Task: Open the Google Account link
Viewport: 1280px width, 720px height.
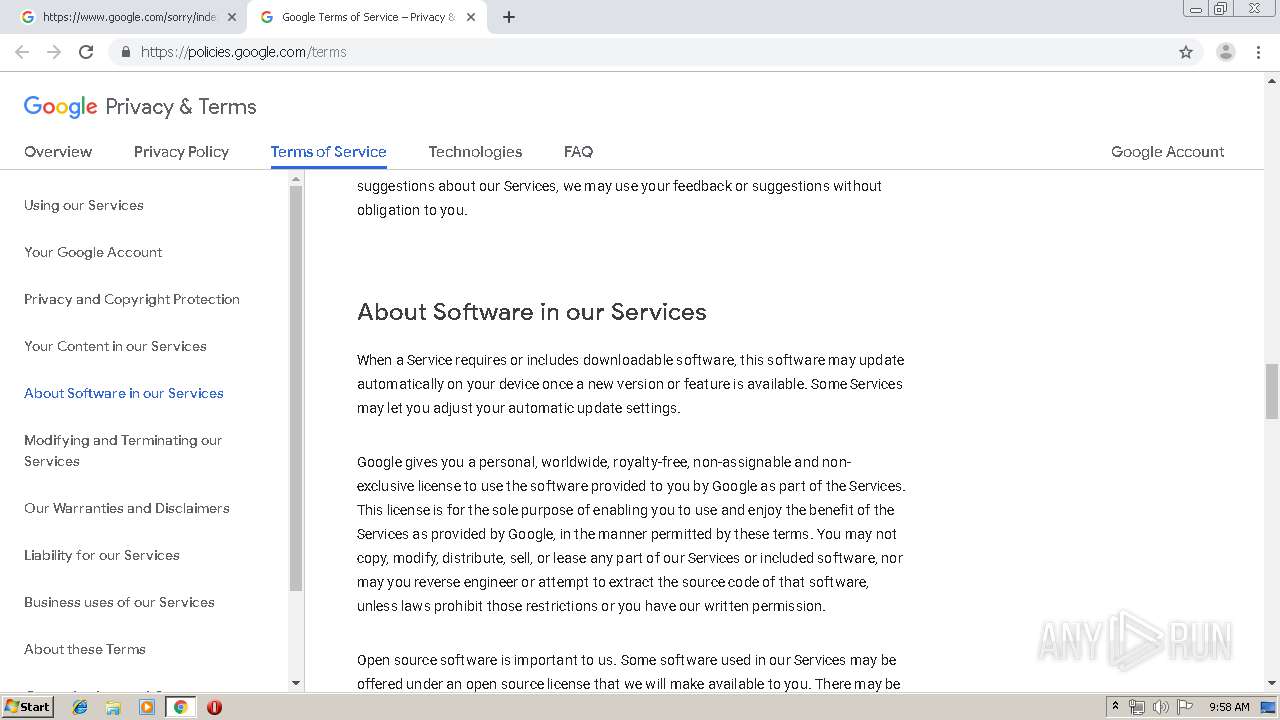Action: pos(1167,152)
